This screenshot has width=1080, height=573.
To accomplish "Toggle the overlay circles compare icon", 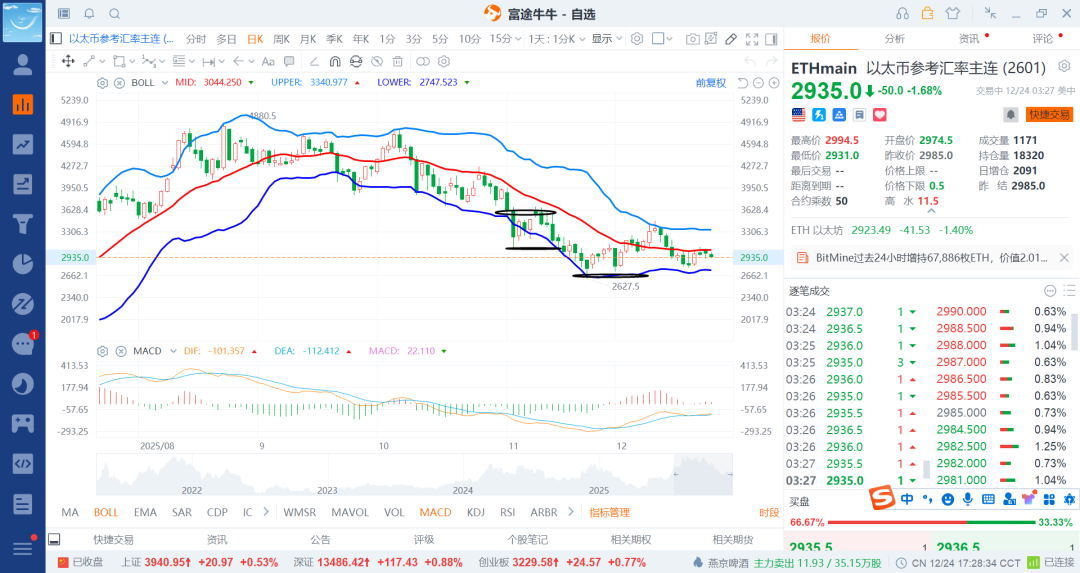I will (x=423, y=61).
